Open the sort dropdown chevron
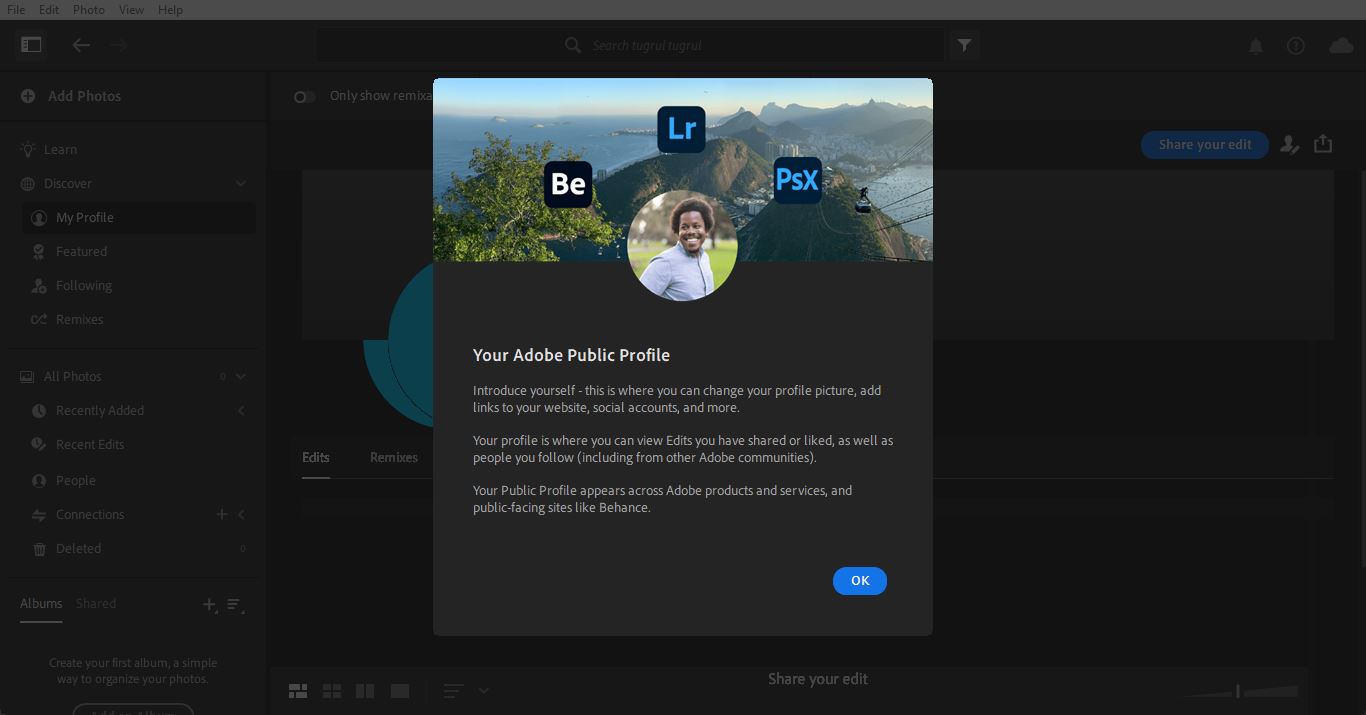 point(484,691)
